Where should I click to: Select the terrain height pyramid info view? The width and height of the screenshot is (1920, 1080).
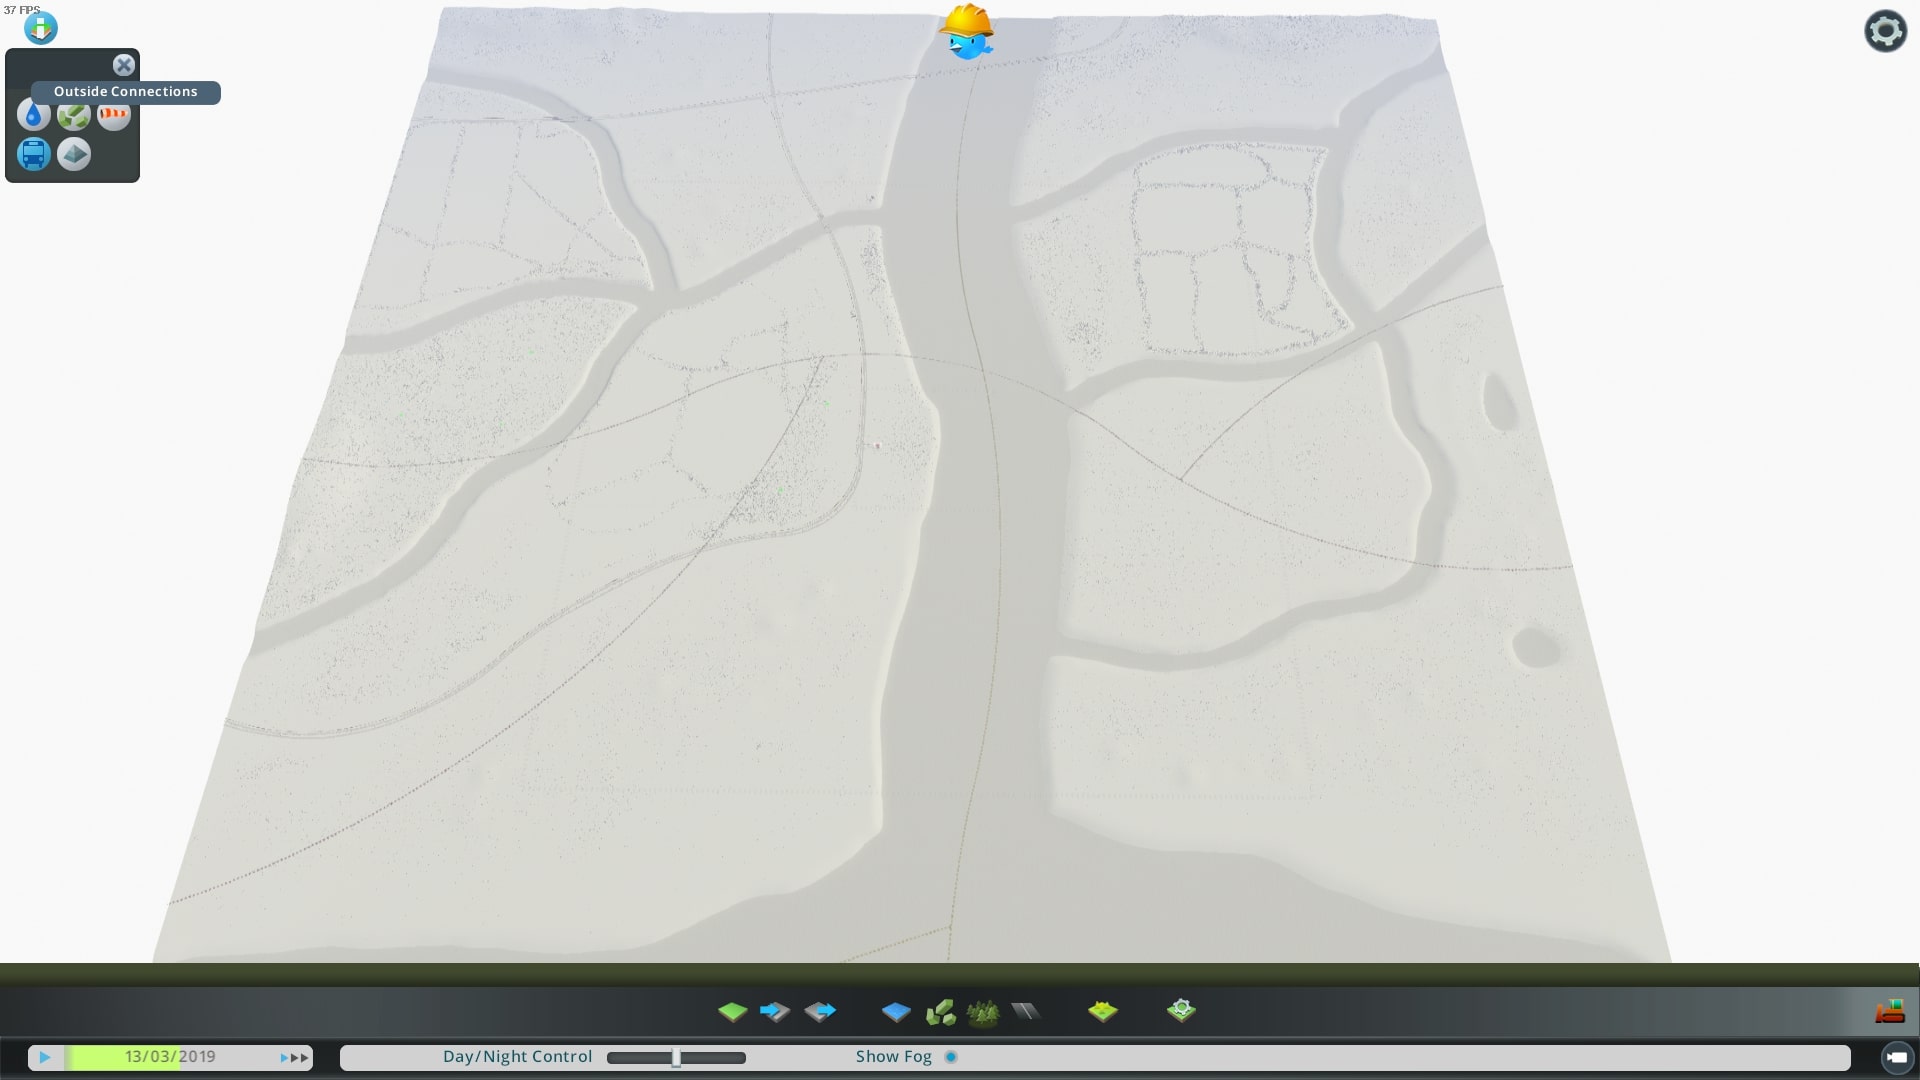coord(74,154)
